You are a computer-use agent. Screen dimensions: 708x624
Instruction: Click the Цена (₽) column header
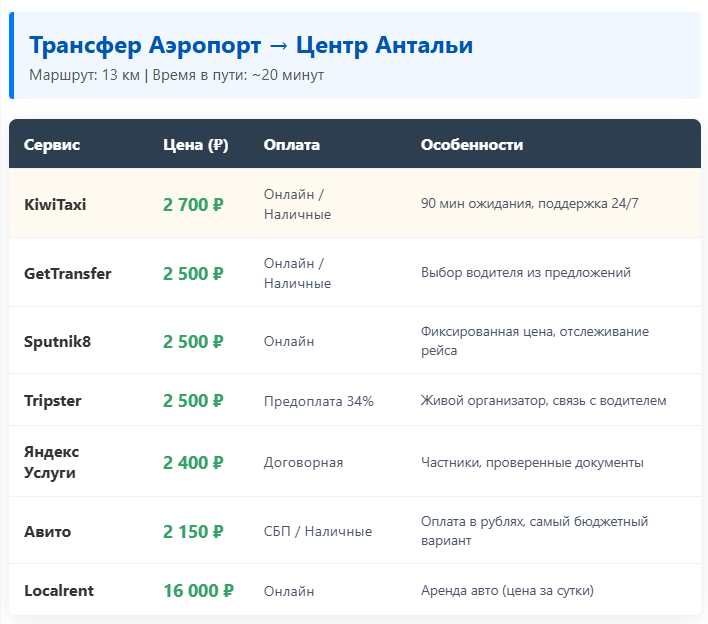pos(196,144)
